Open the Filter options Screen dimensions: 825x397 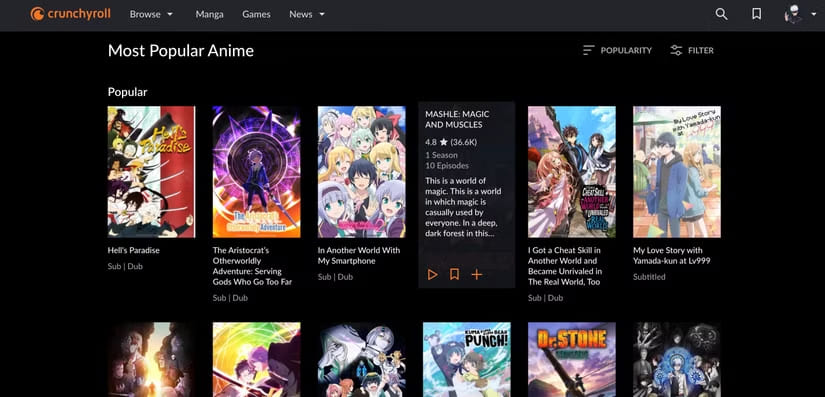pyautogui.click(x=692, y=50)
